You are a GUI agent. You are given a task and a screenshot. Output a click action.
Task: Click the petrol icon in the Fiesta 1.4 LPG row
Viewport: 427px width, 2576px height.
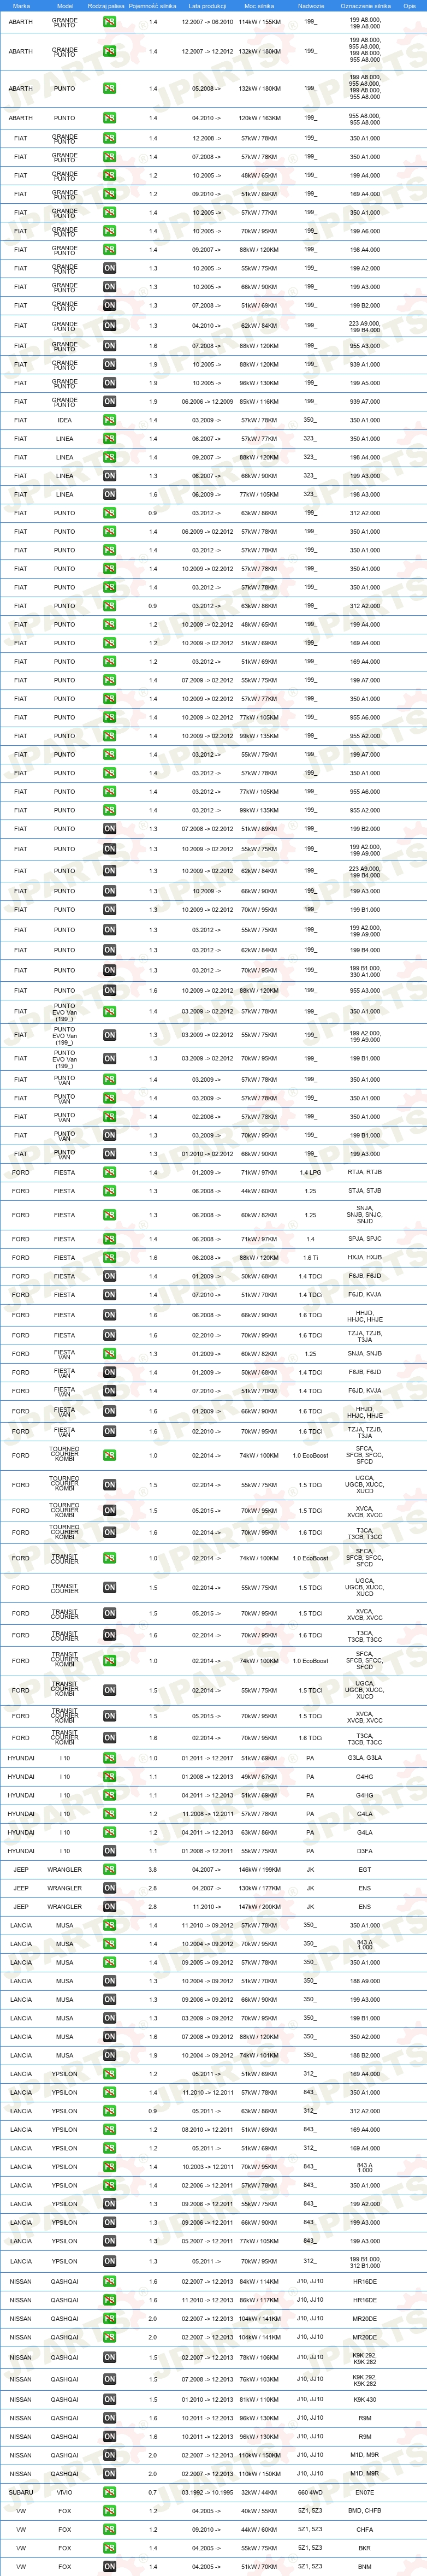click(110, 1172)
